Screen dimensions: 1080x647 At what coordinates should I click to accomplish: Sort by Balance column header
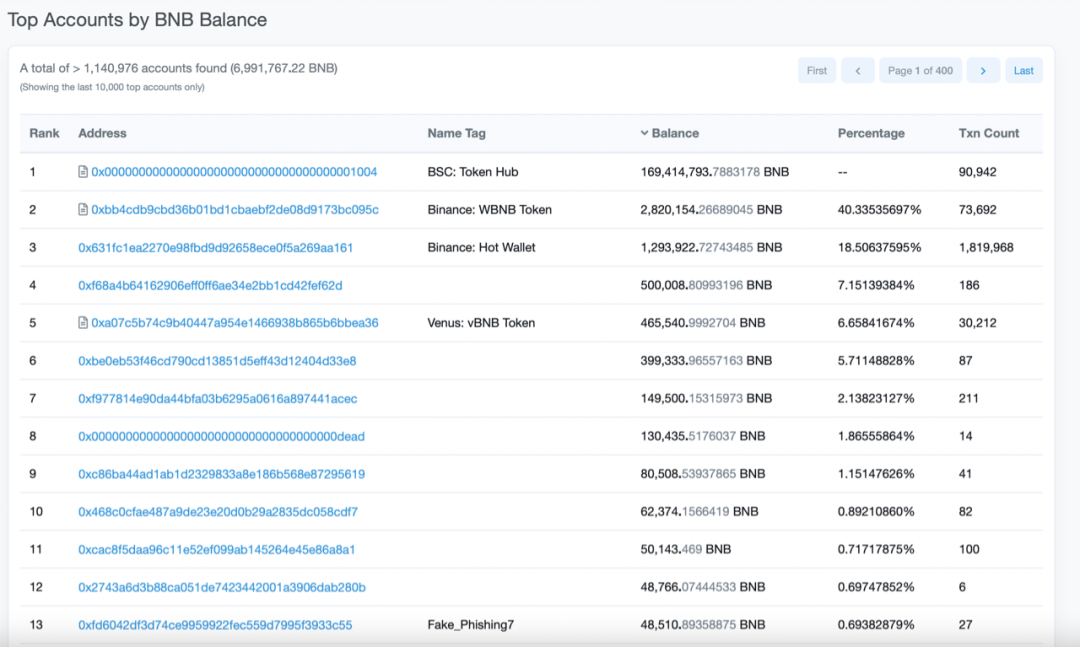pos(674,133)
